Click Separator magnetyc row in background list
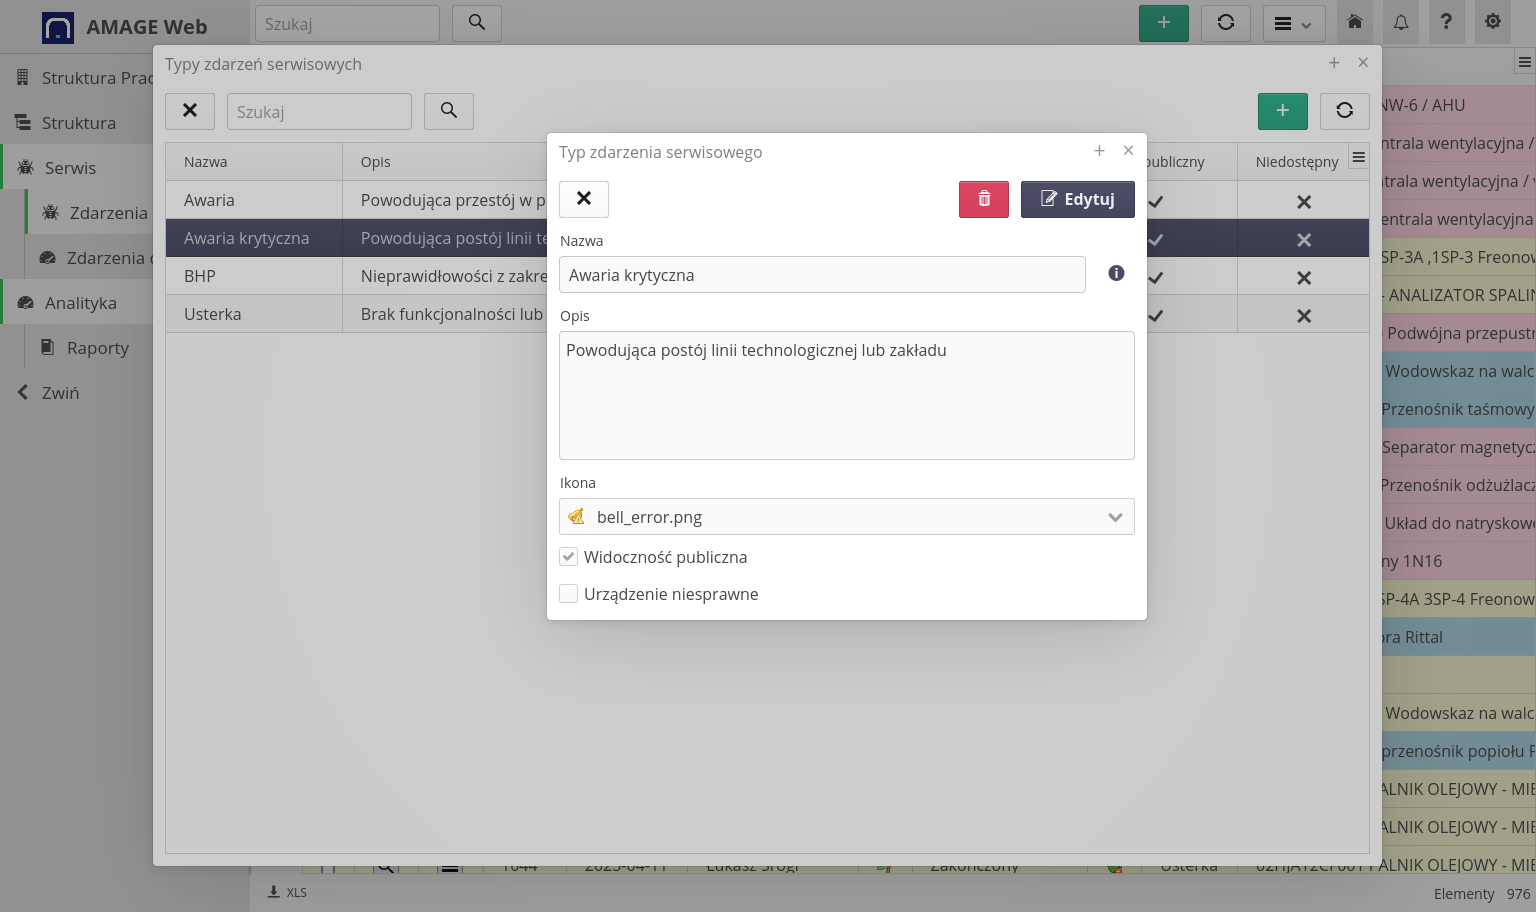The image size is (1536, 912). (x=1458, y=447)
